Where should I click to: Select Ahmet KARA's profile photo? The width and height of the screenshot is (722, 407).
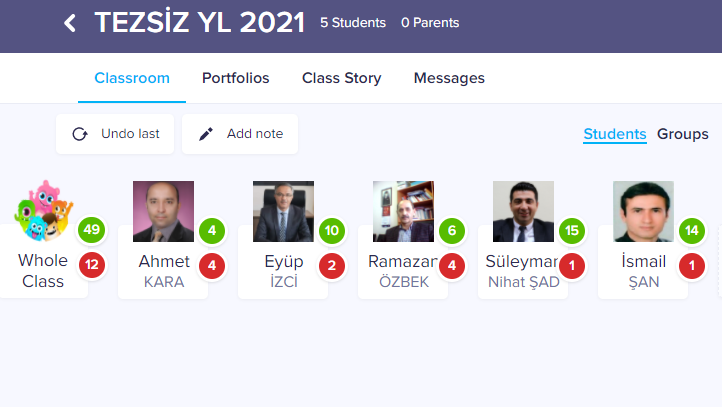tap(163, 211)
